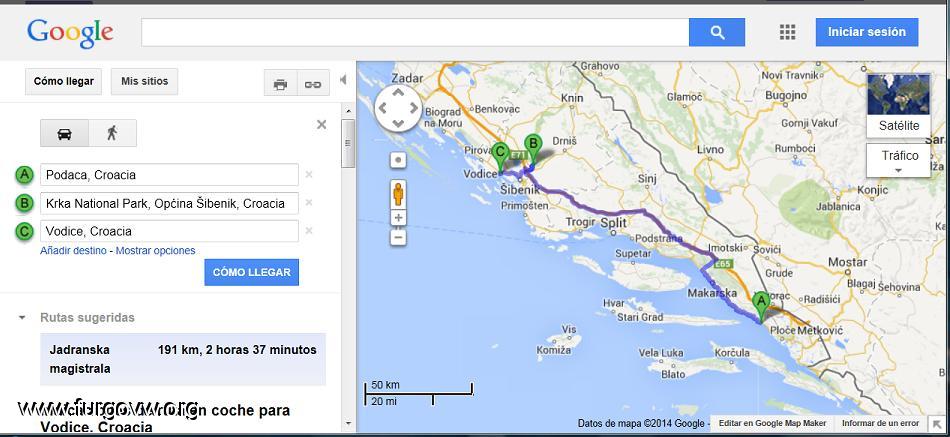This screenshot has height=437, width=950.
Task: Click the CÓMO LLEGAR blue button
Action: [x=251, y=272]
